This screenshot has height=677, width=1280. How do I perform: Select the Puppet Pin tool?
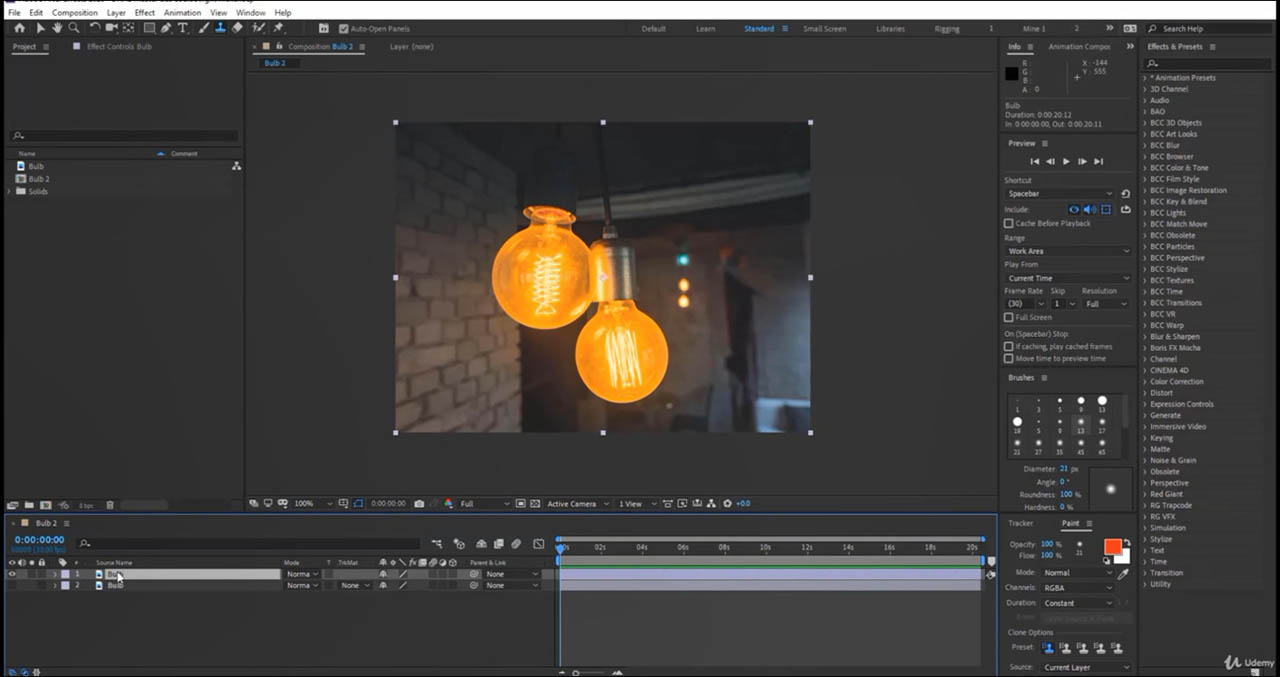[x=278, y=28]
